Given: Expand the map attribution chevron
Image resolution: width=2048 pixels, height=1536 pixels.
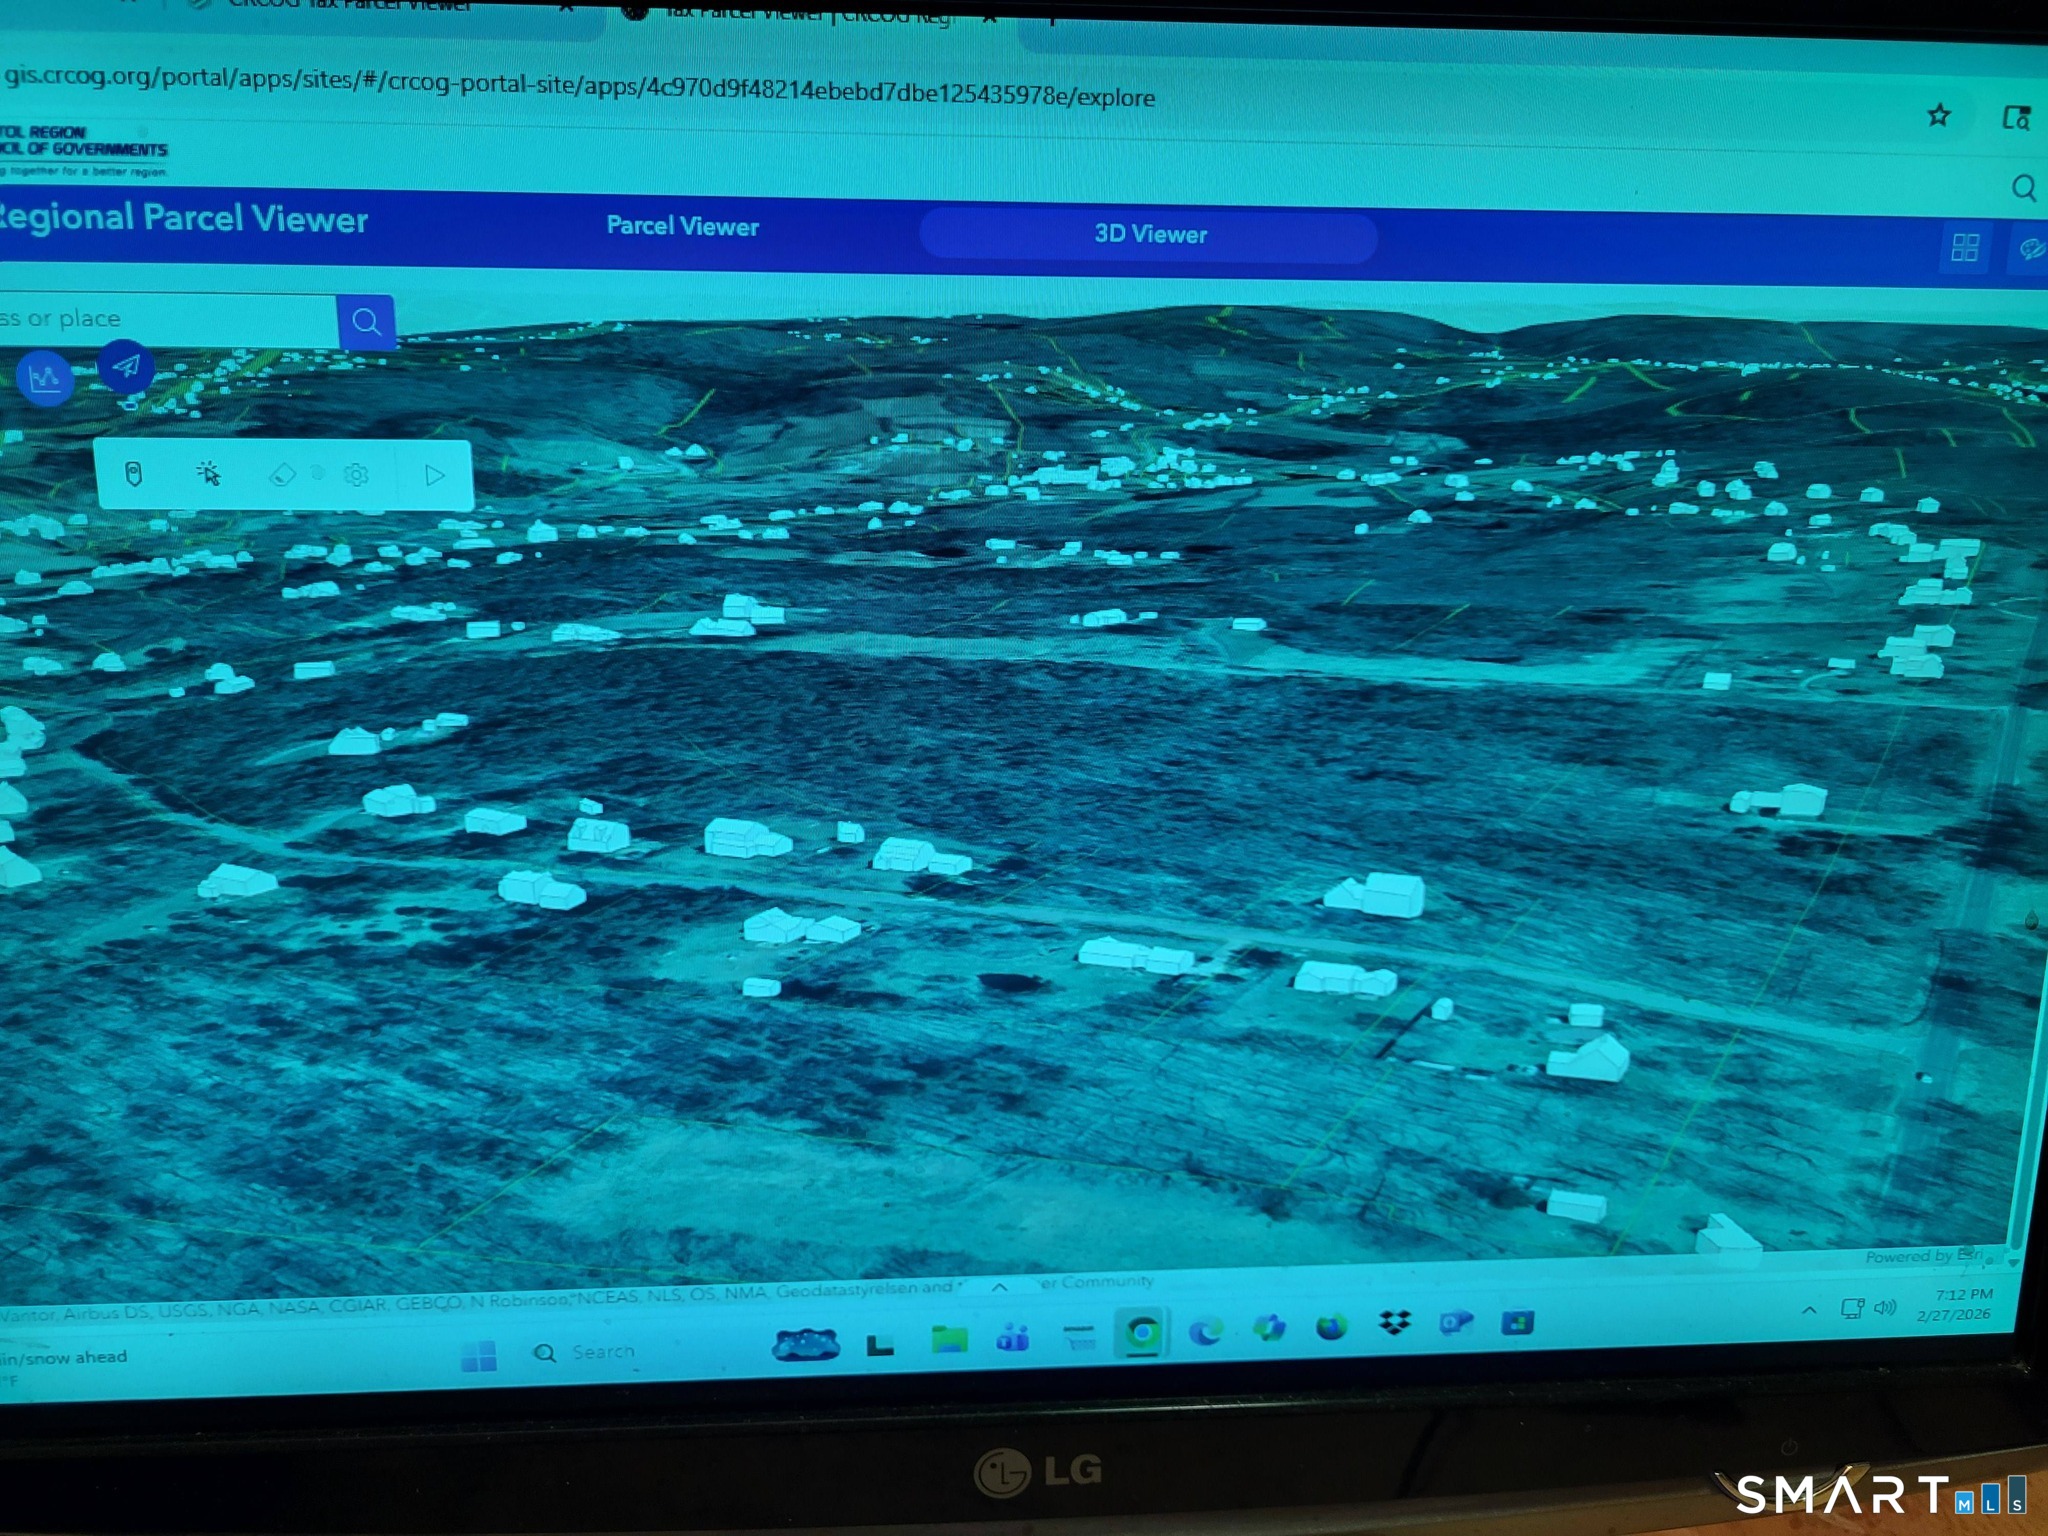Looking at the screenshot, I should [999, 1288].
